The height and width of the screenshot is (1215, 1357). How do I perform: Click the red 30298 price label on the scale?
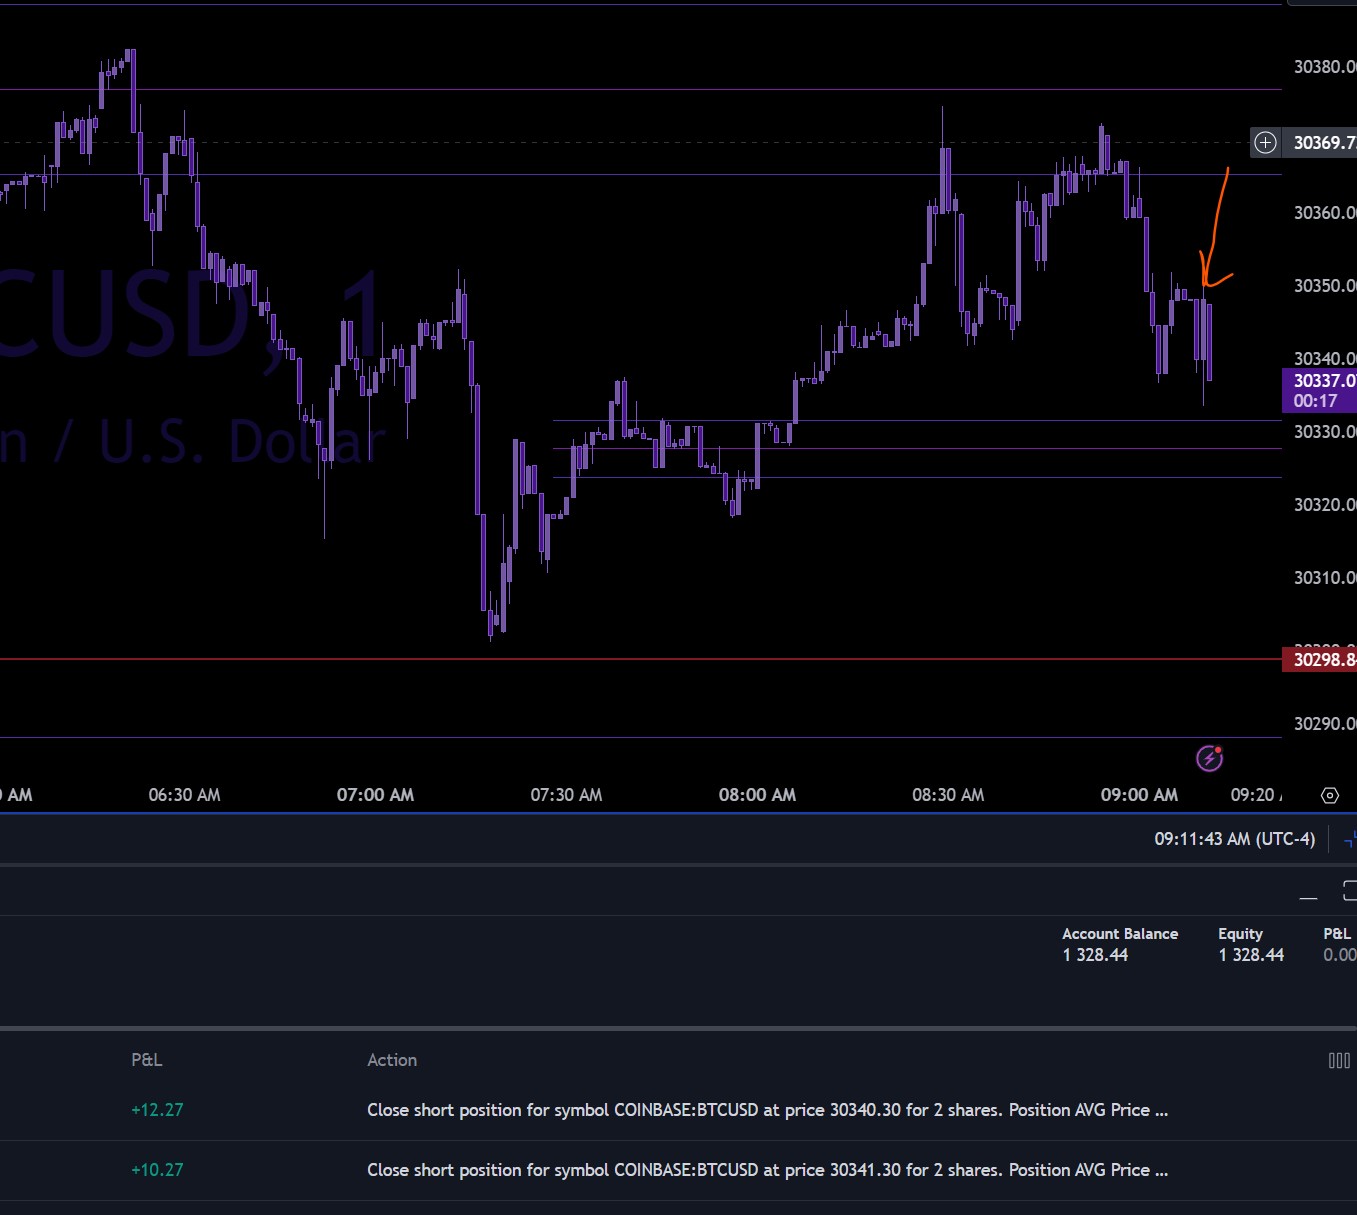pyautogui.click(x=1320, y=660)
